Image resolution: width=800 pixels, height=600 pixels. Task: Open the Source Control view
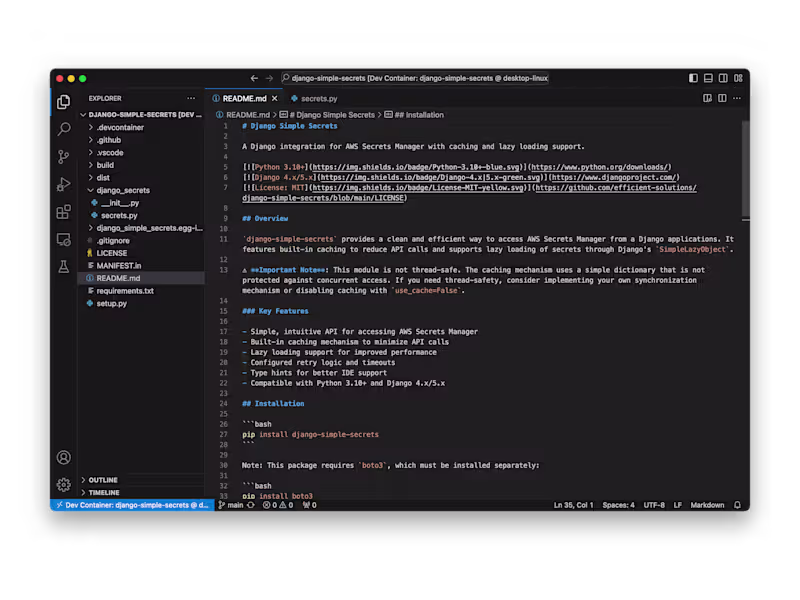64,157
